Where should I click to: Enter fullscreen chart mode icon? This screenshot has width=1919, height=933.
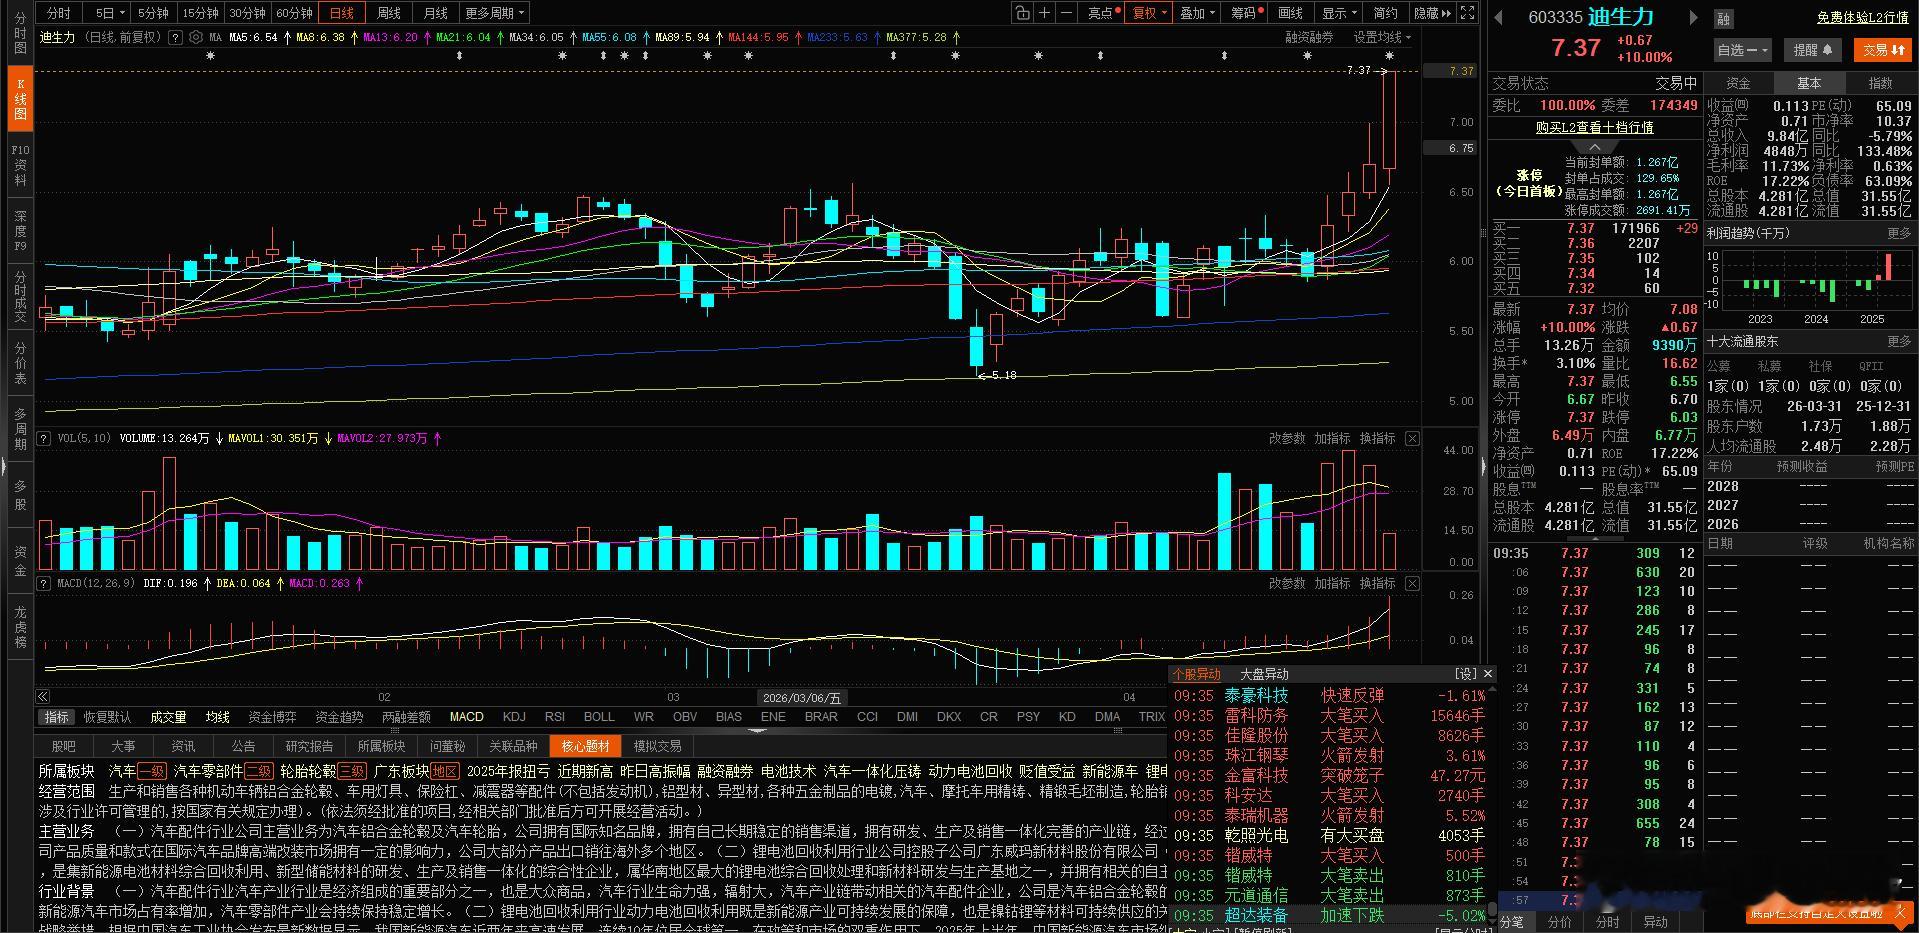click(x=1467, y=13)
